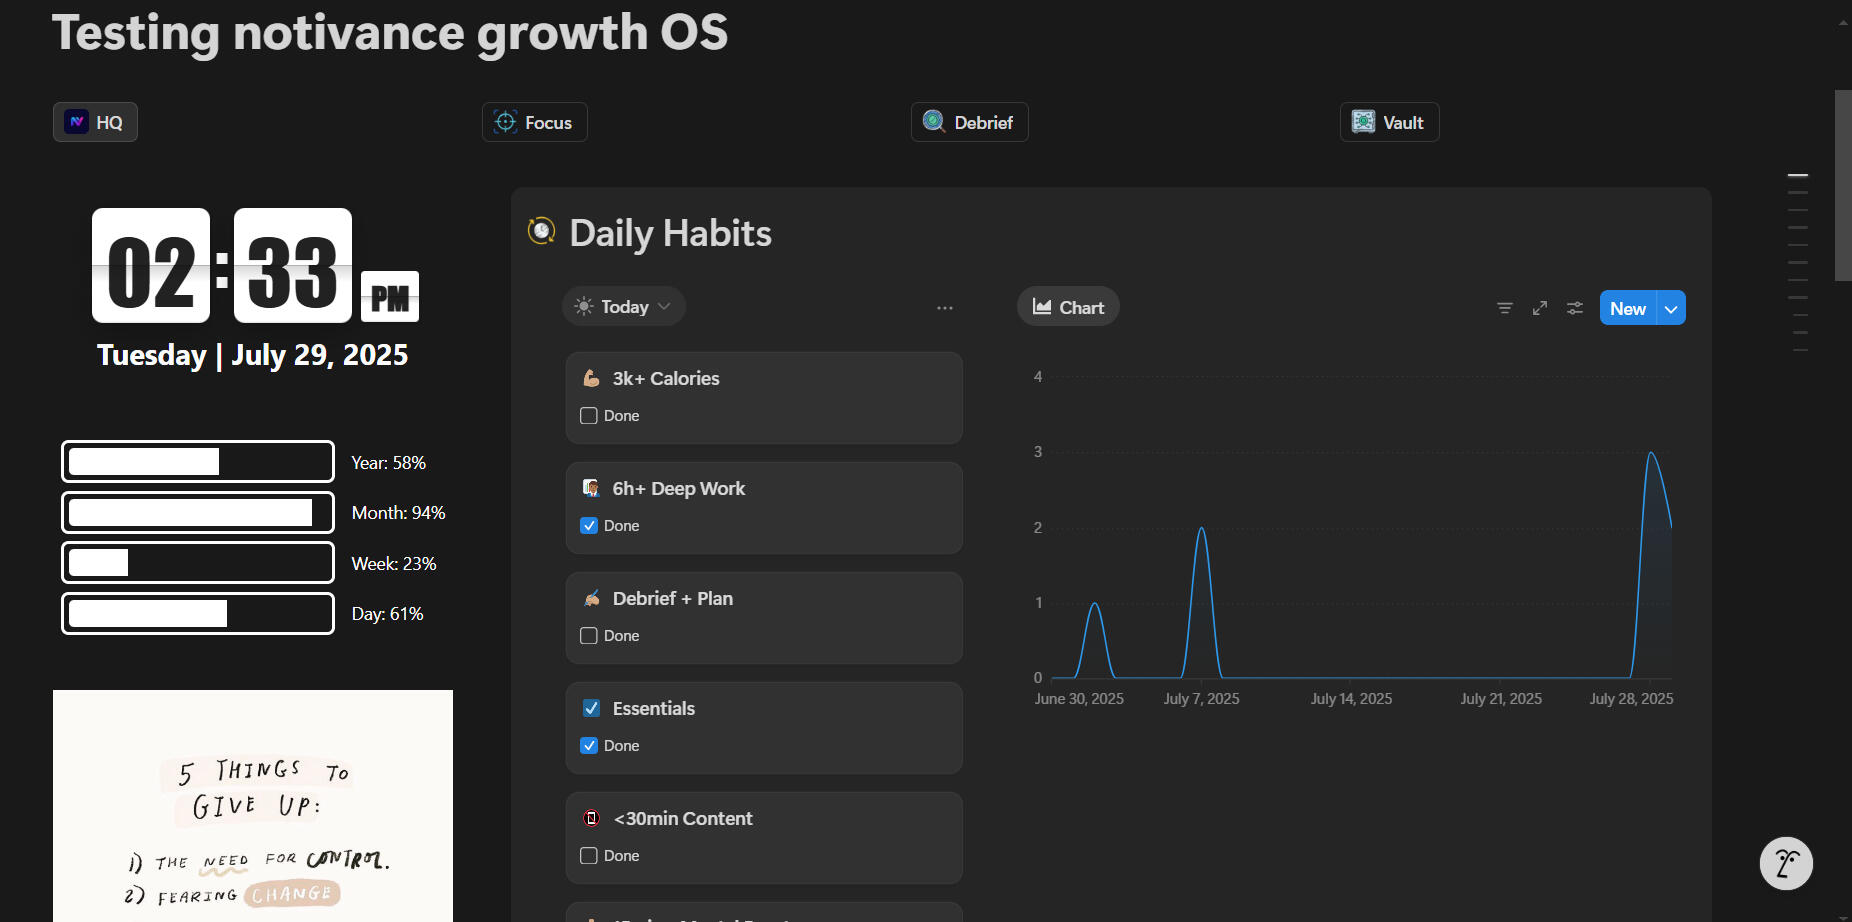Click the expand full-page arrows icon
This screenshot has width=1852, height=922.
pos(1540,308)
